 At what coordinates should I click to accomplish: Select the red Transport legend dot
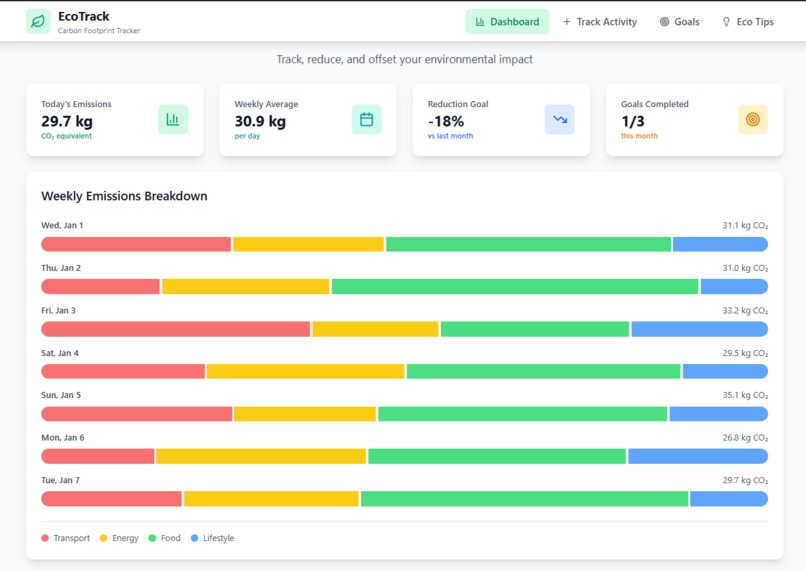point(45,538)
